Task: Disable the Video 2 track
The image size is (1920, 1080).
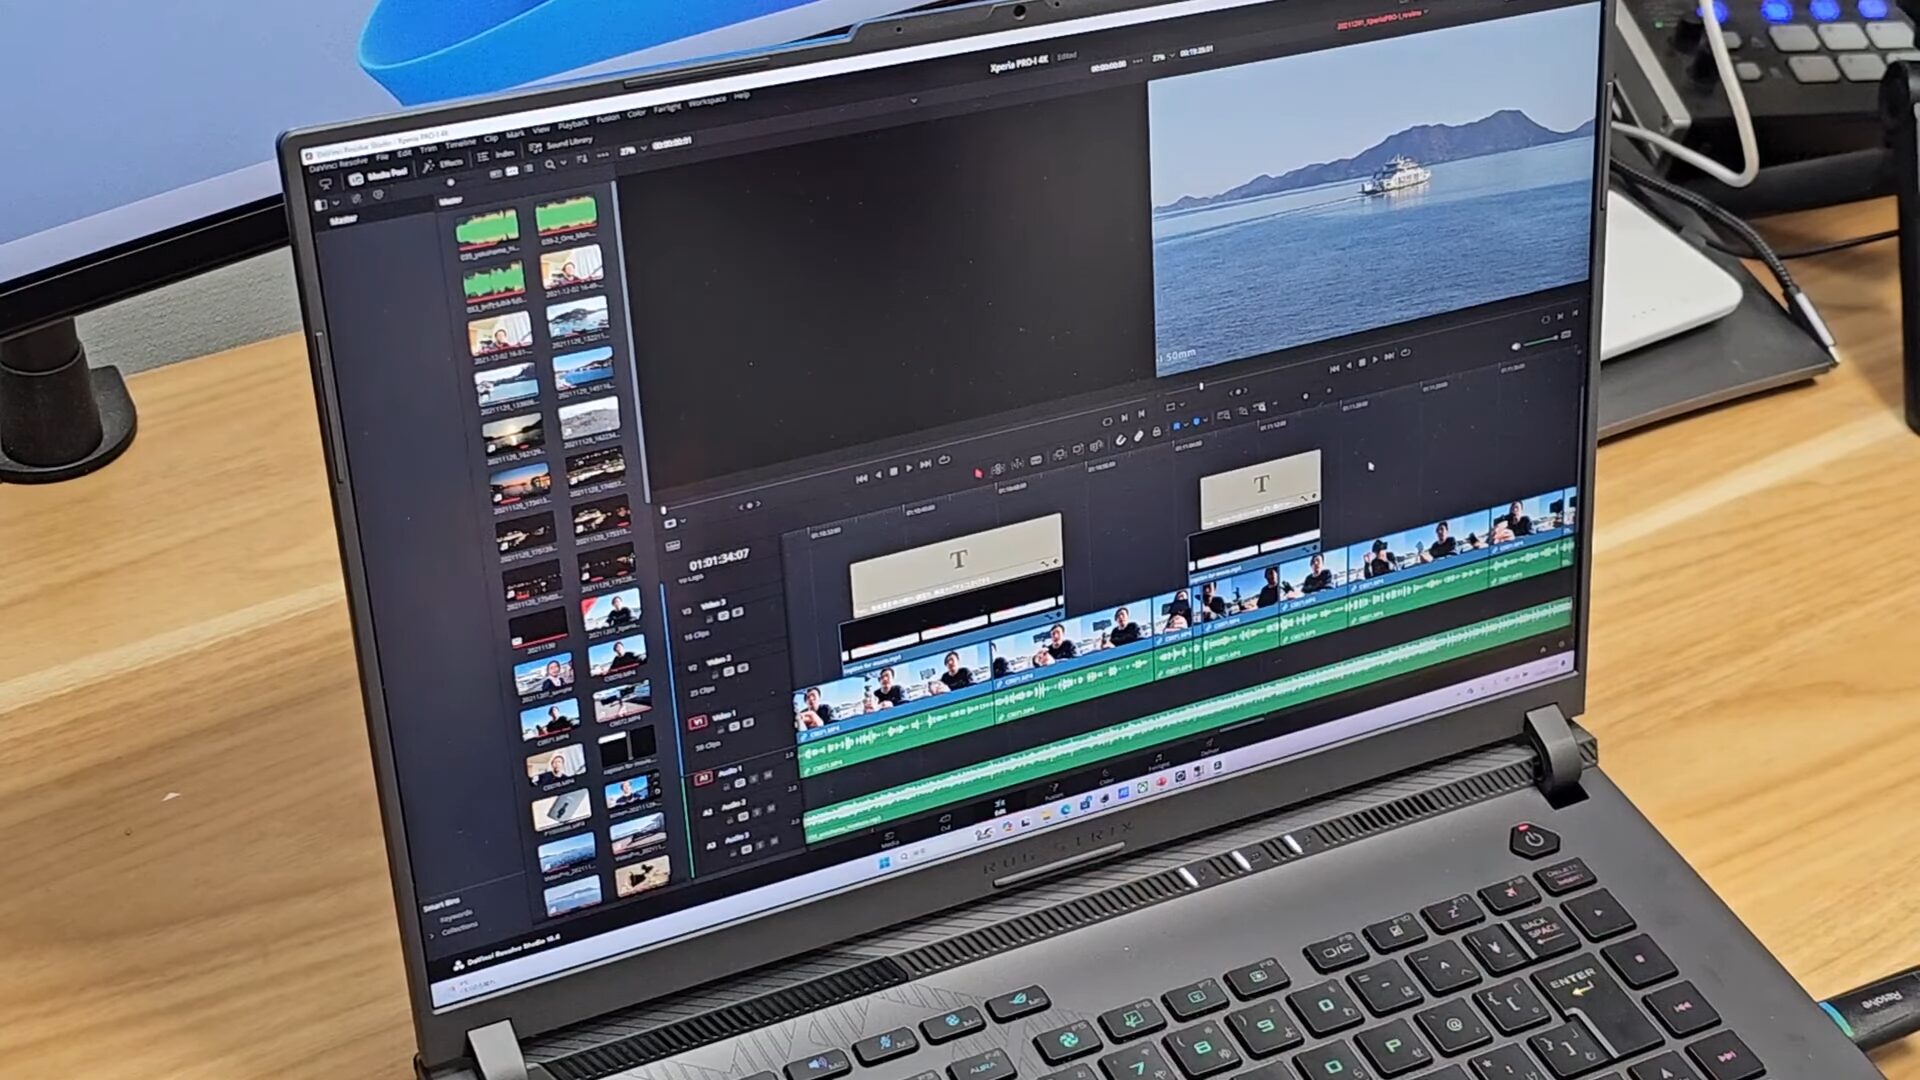Action: pyautogui.click(x=743, y=667)
